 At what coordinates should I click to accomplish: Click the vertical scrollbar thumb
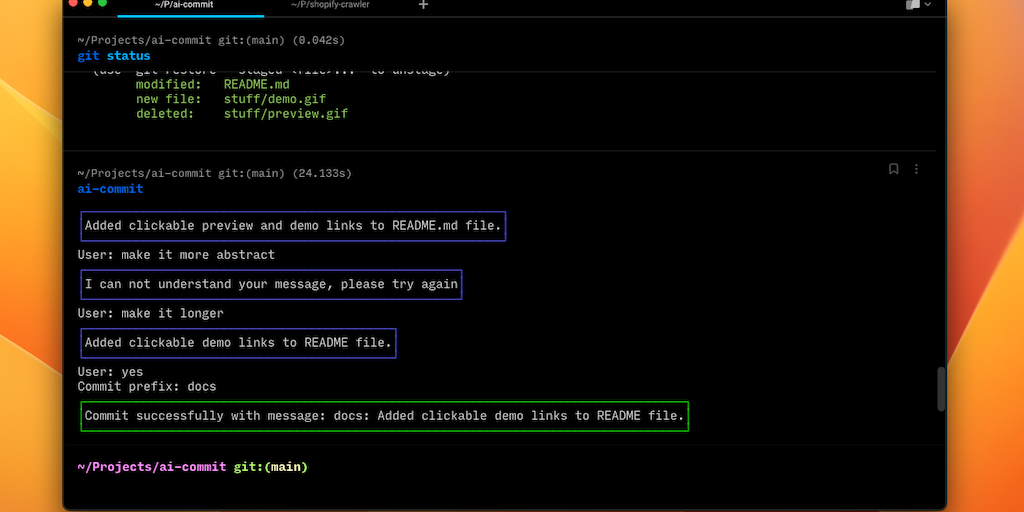(941, 389)
